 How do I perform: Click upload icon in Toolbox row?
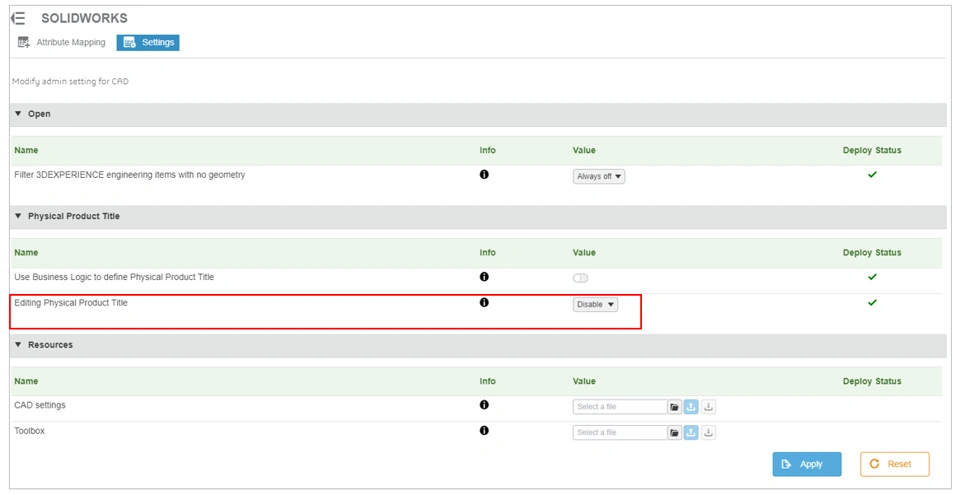pos(691,433)
